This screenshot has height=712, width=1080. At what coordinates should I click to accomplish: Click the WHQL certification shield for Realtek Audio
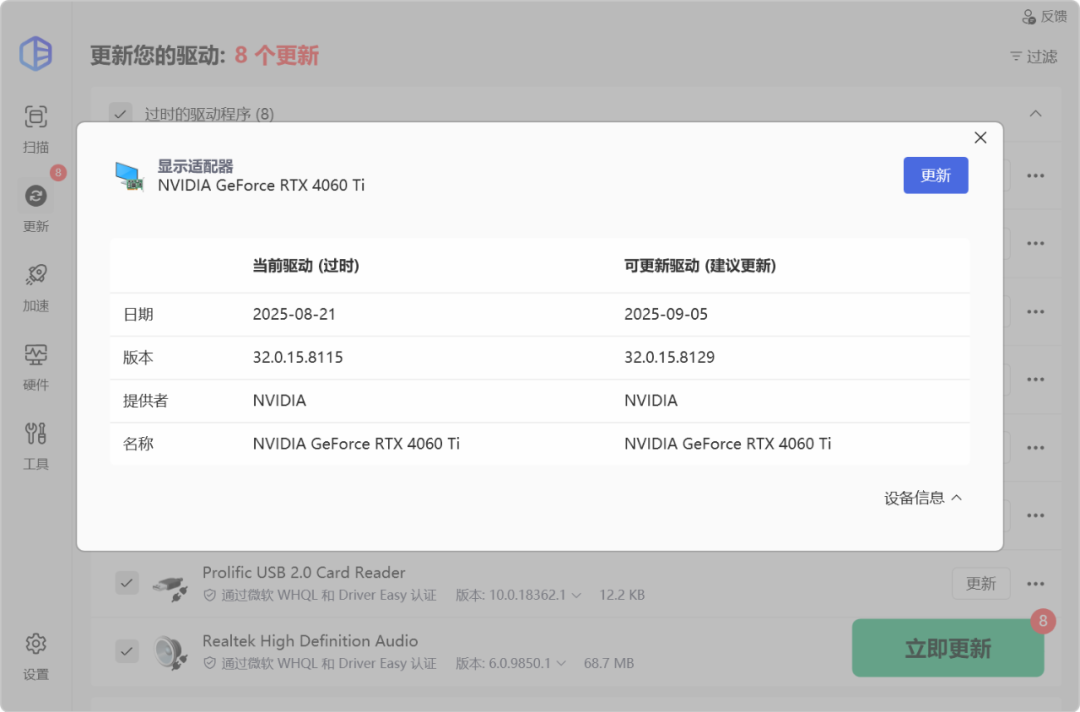209,663
